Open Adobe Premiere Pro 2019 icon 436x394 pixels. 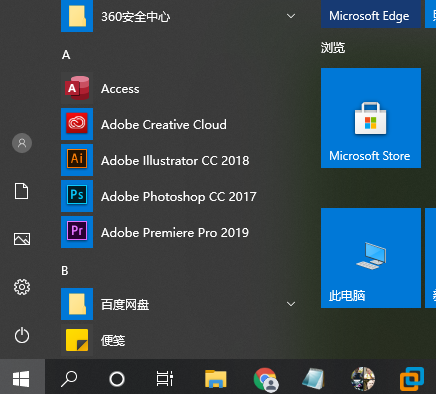click(x=77, y=232)
